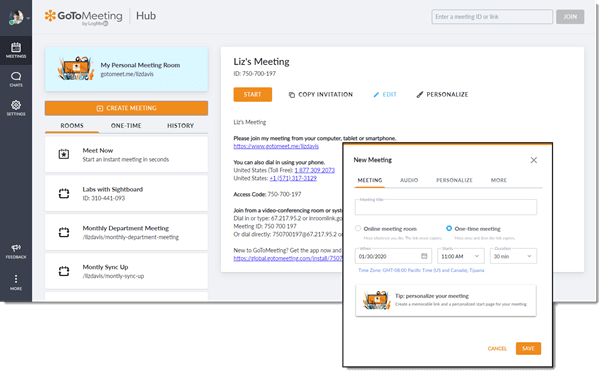The height and width of the screenshot is (371, 600).
Task: Open the More menu in sidebar
Action: click(16, 282)
